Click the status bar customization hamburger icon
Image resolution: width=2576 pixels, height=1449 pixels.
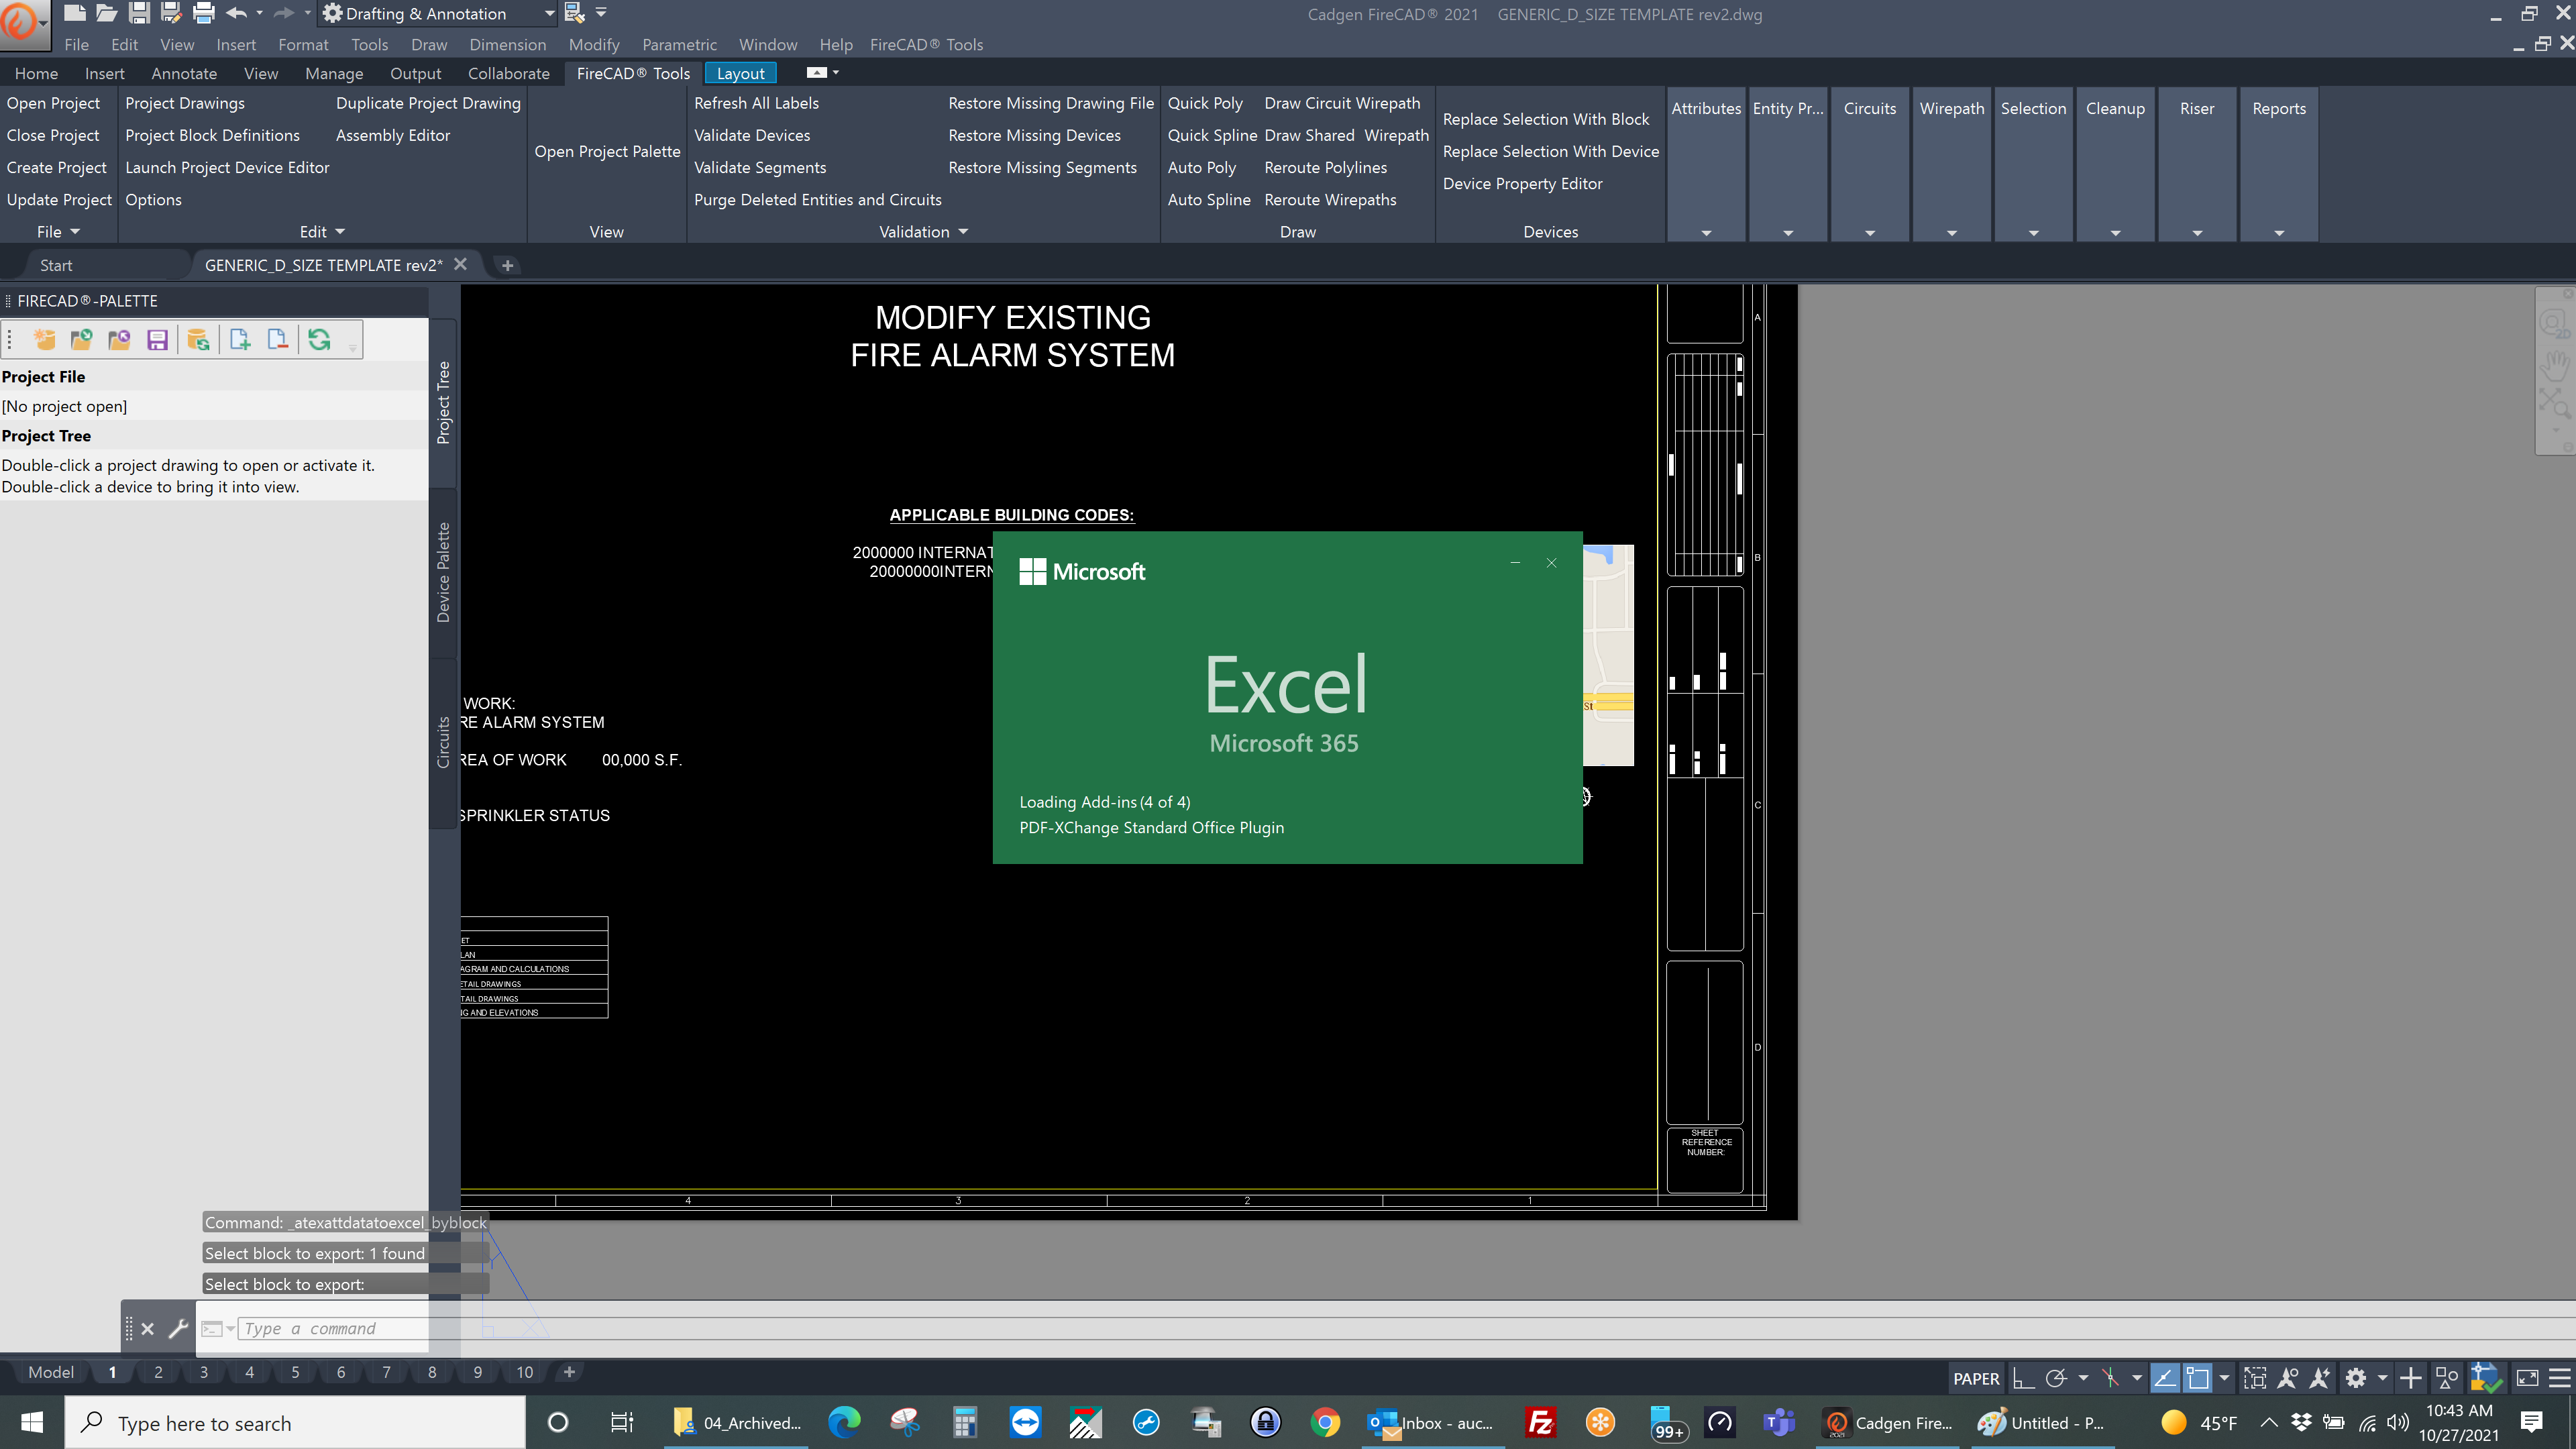pyautogui.click(x=2559, y=1378)
